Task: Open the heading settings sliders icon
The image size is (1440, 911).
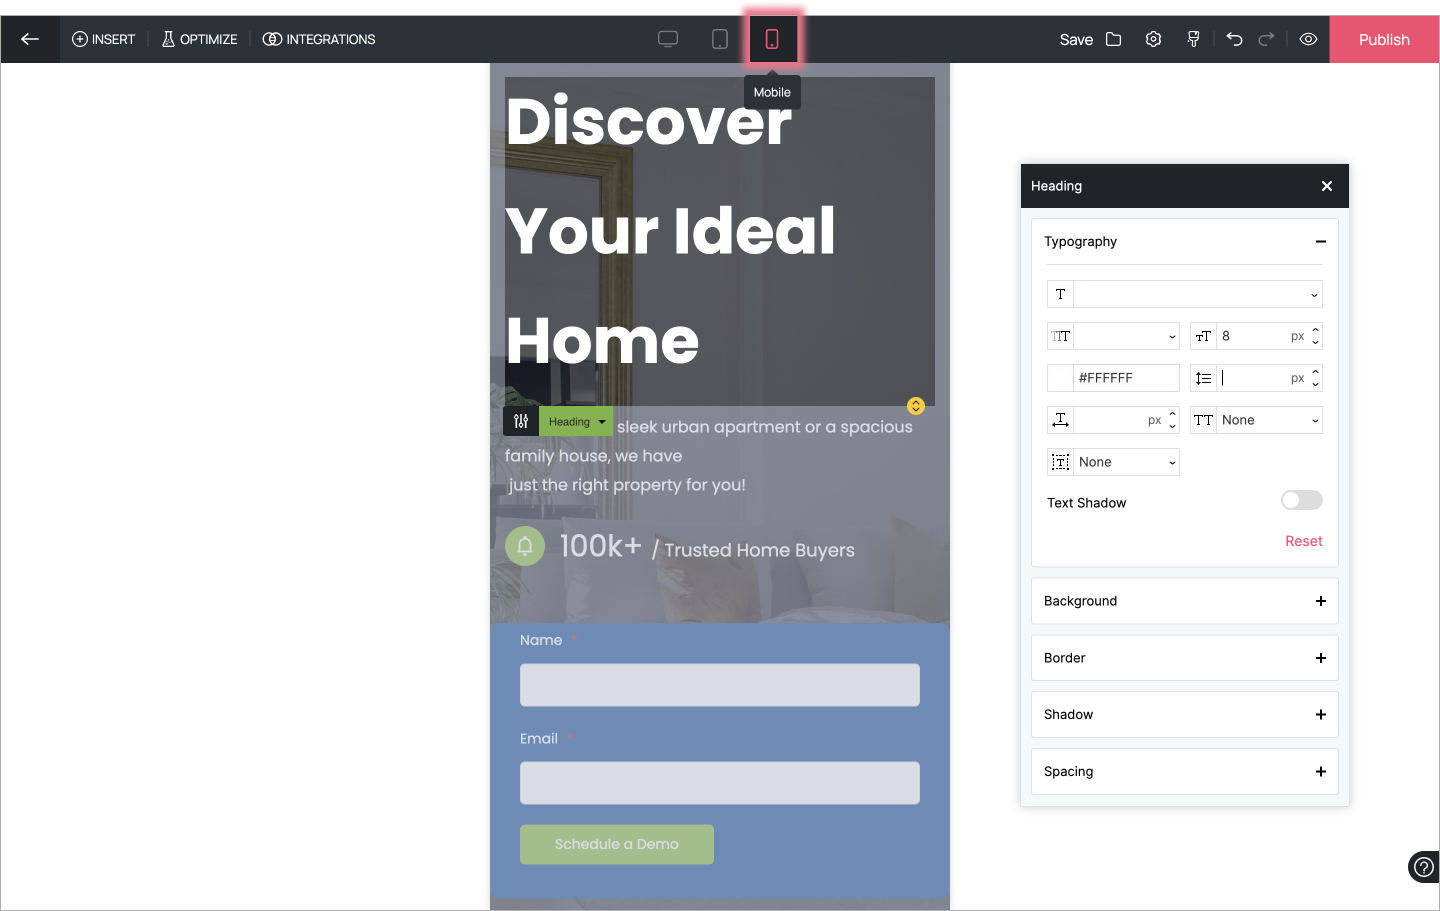Action: pyautogui.click(x=521, y=421)
